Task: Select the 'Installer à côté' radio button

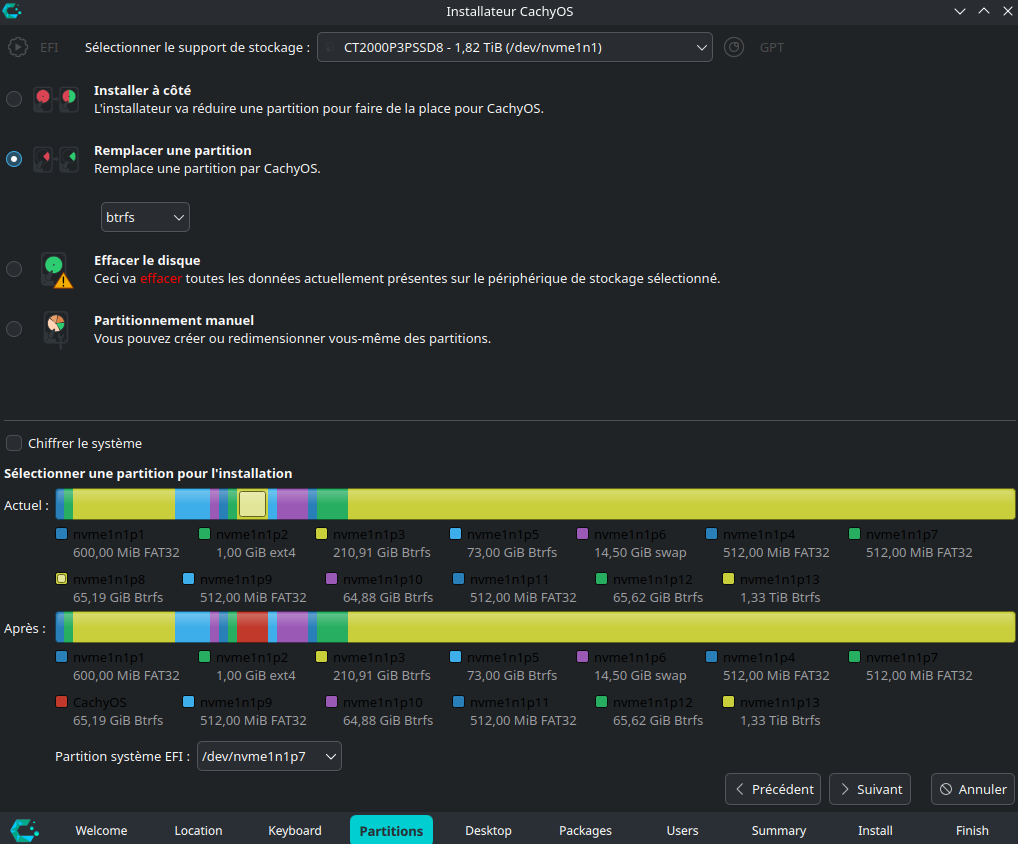Action: click(x=14, y=99)
